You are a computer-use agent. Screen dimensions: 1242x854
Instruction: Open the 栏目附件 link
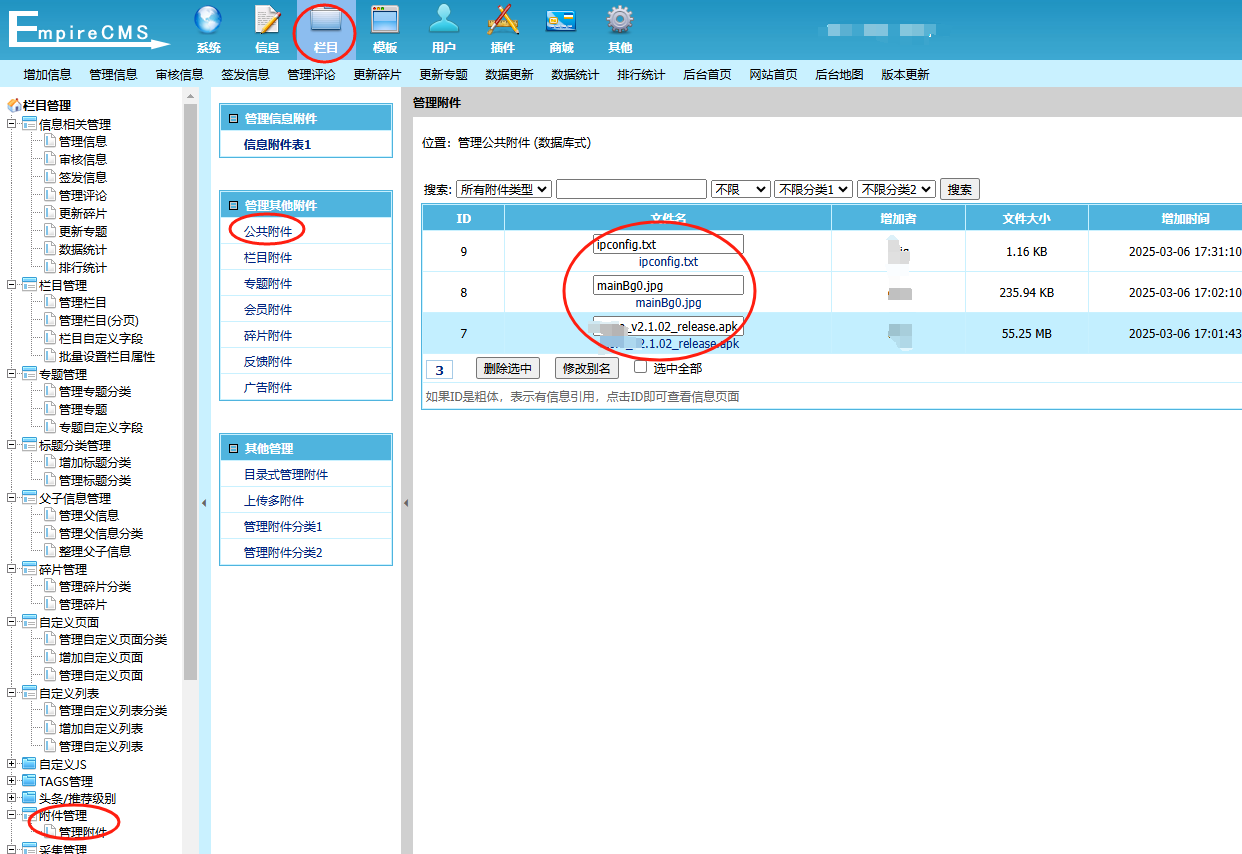268,257
